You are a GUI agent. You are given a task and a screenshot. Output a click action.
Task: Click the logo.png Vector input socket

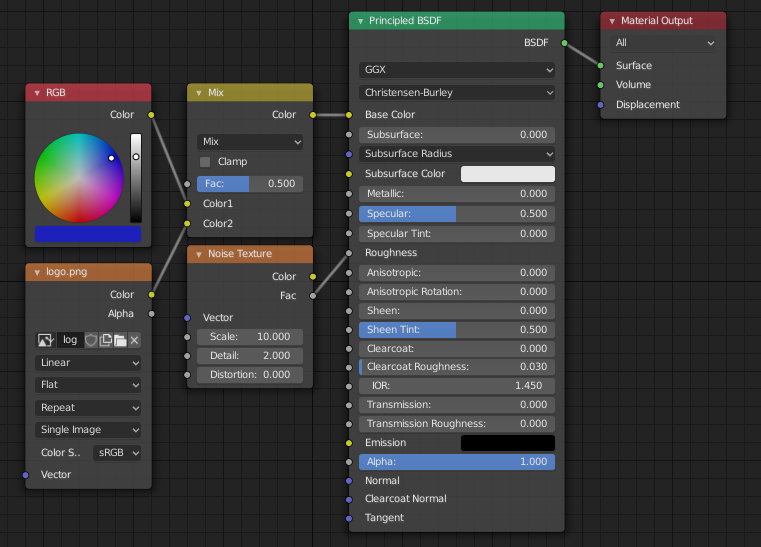[26, 475]
